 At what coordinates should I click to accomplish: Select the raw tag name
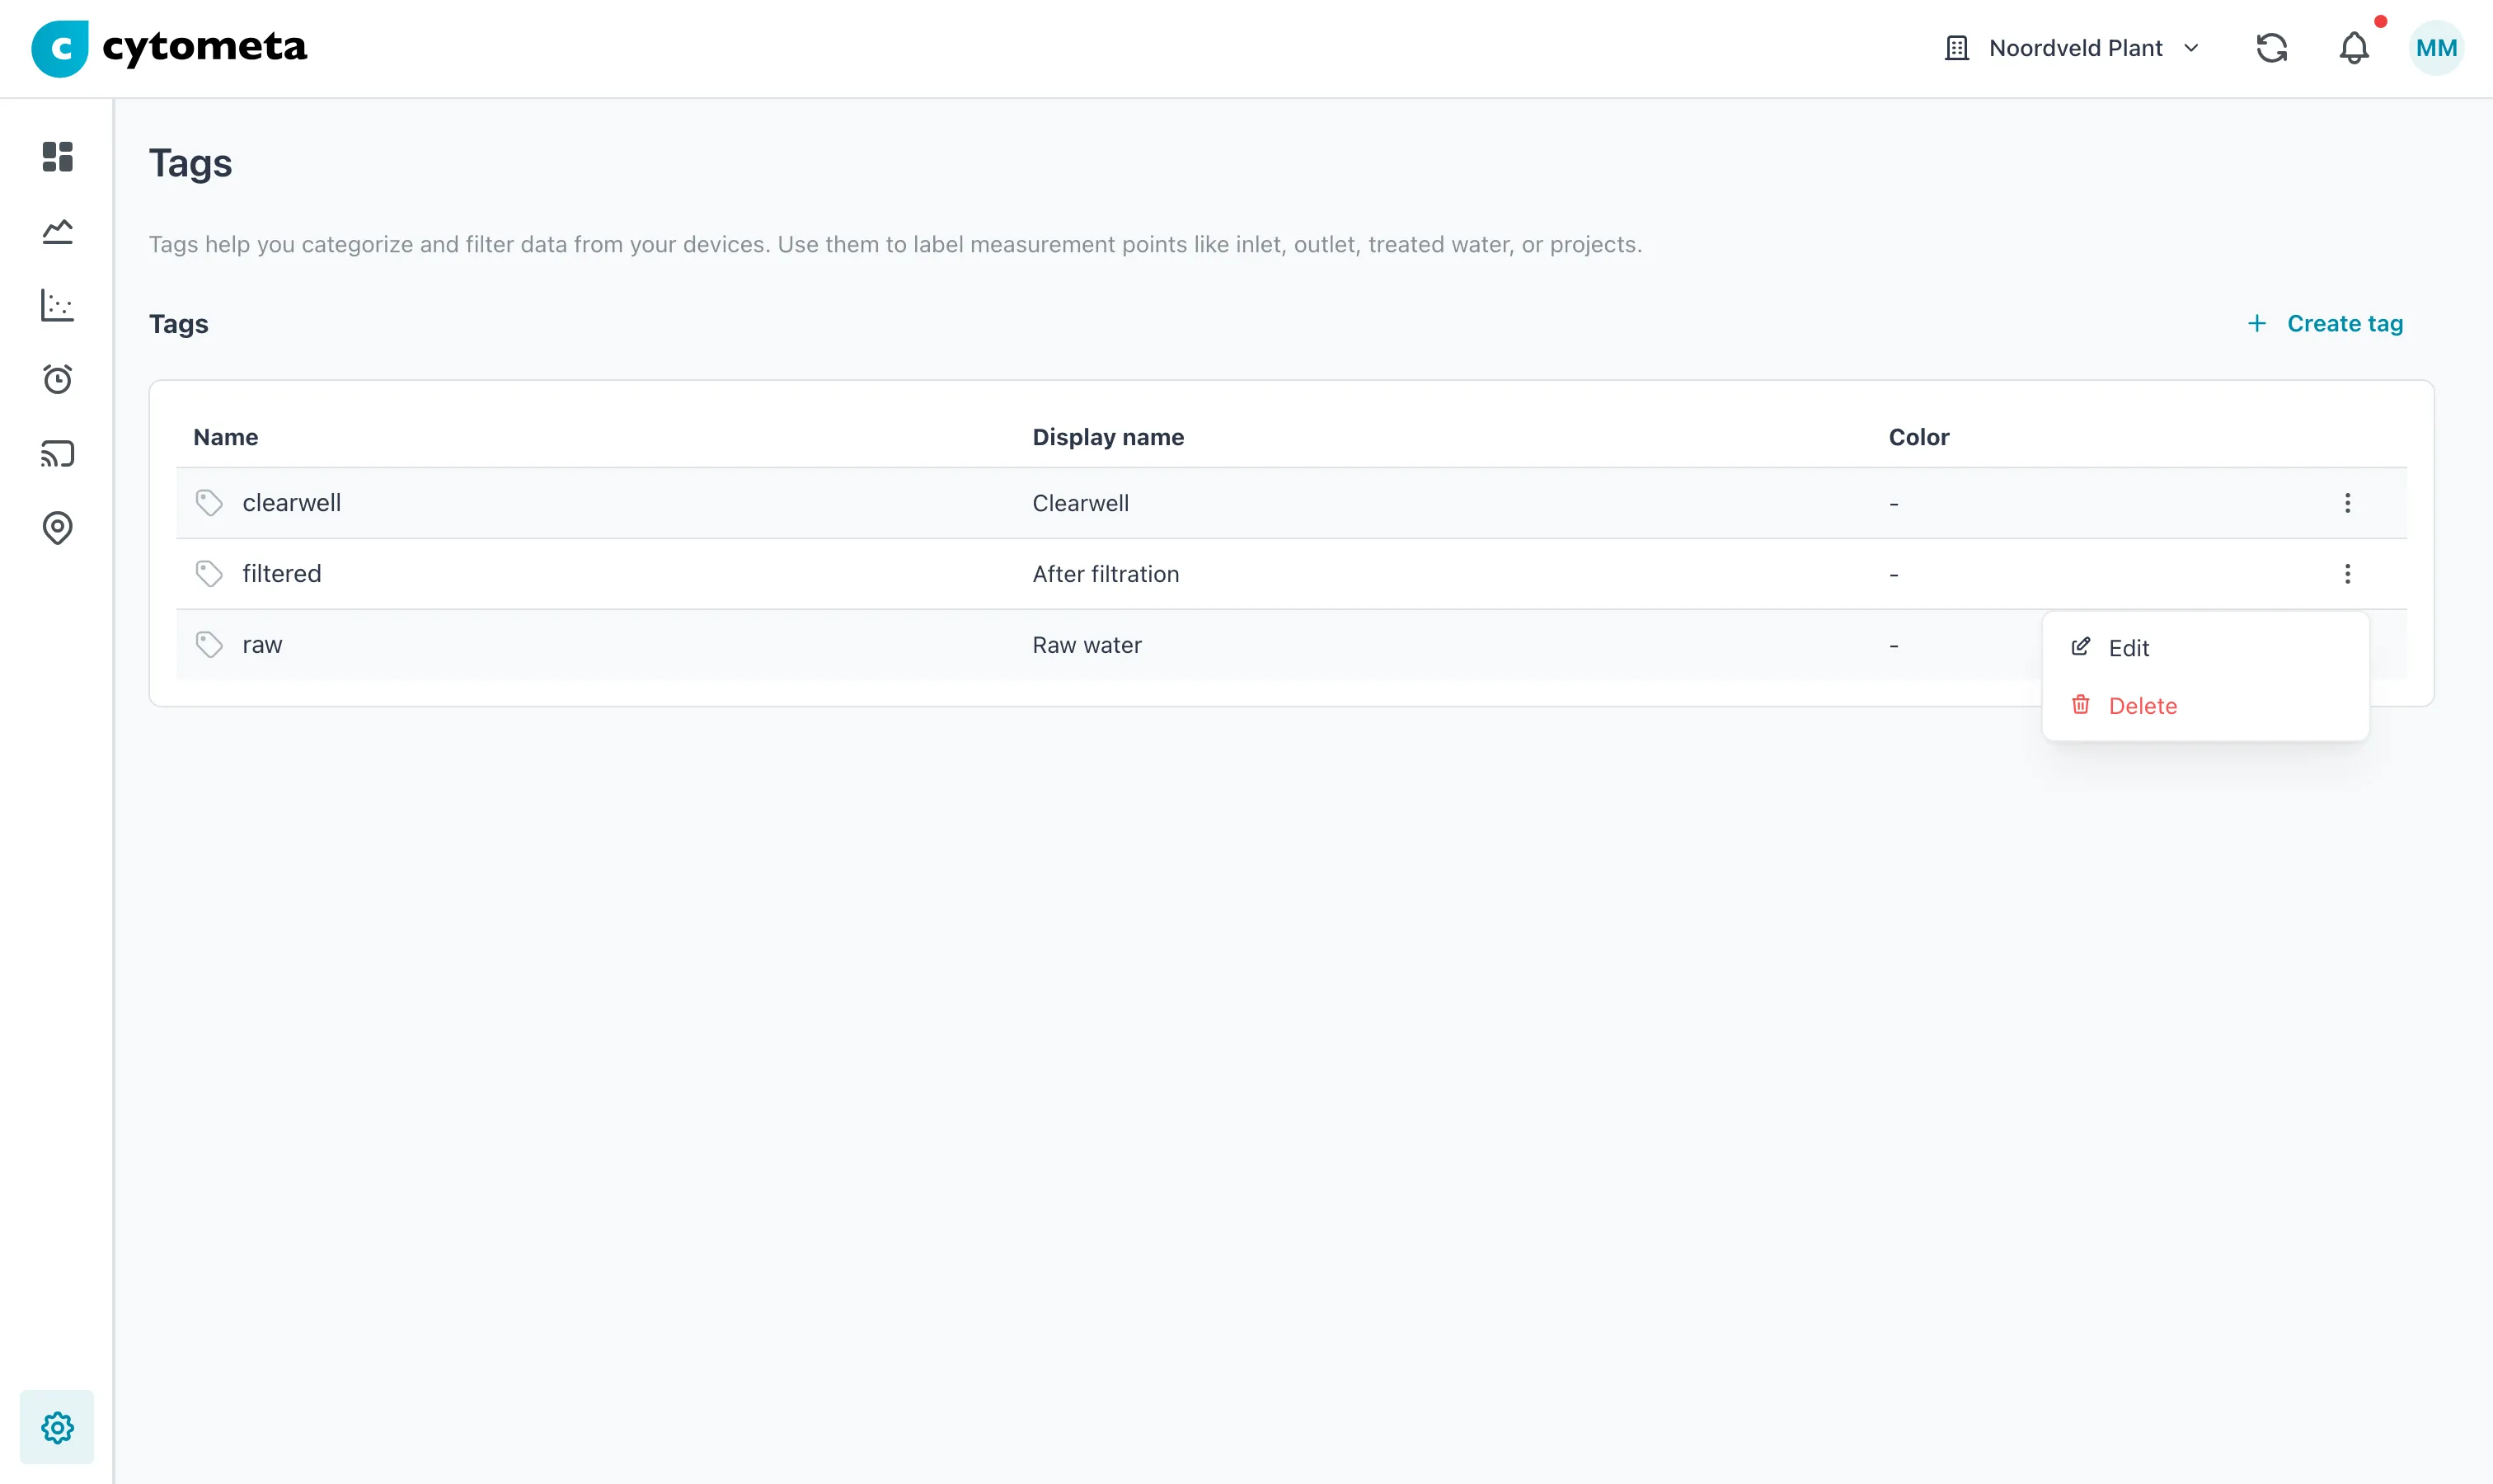pos(262,645)
